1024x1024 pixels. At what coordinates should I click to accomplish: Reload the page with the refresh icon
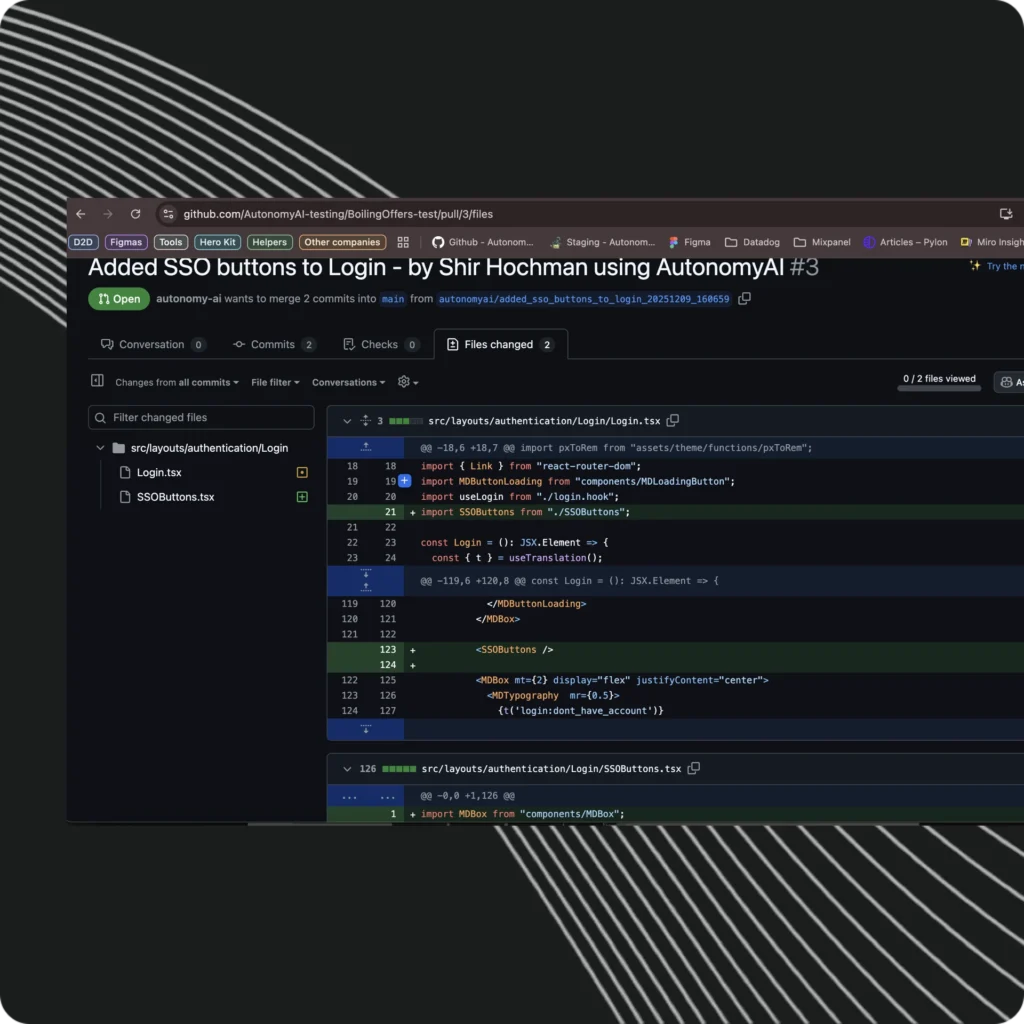tap(135, 214)
